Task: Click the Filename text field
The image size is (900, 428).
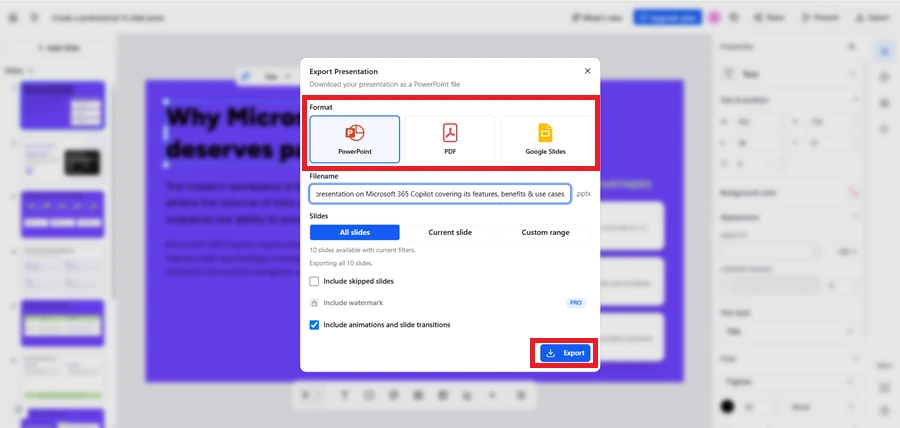Action: 440,194
